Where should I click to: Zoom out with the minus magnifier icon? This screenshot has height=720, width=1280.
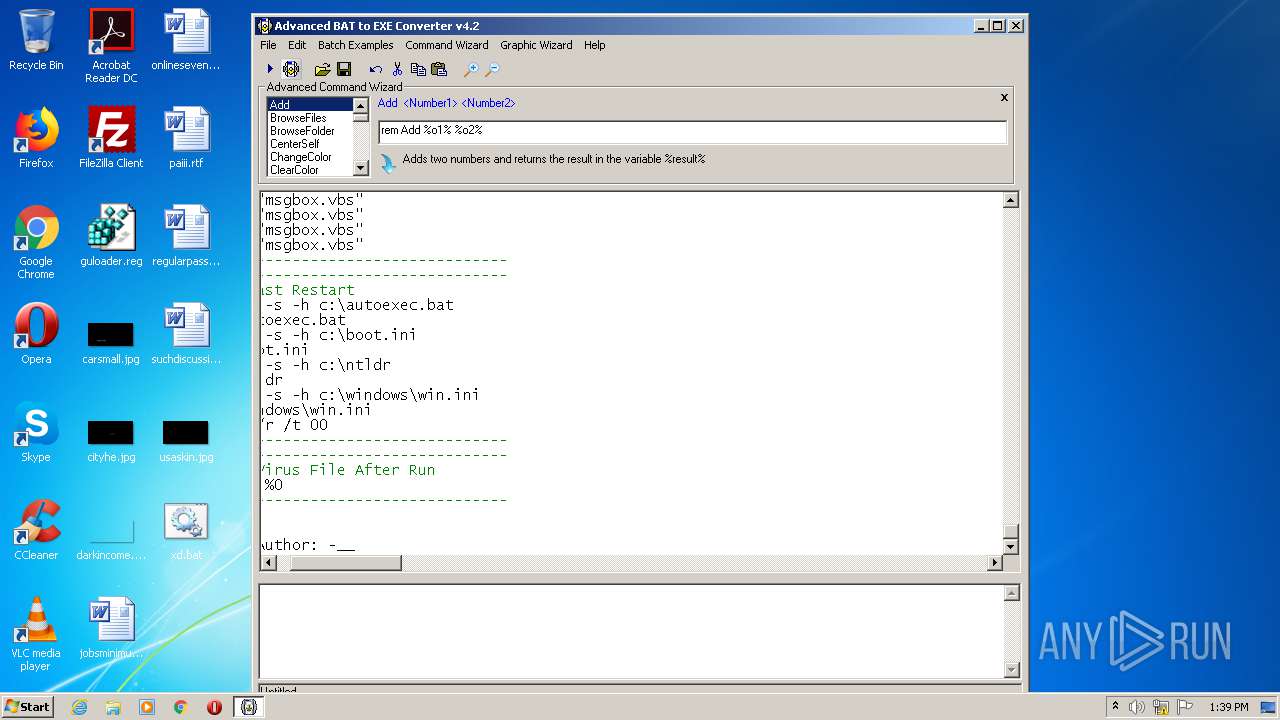492,69
